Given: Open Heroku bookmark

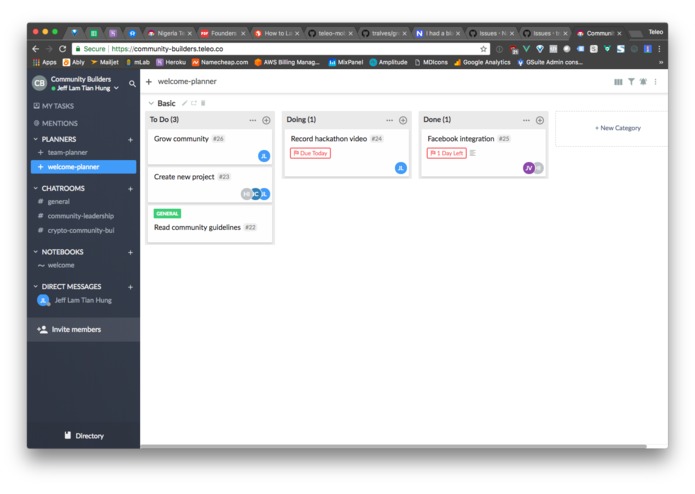Looking at the screenshot, I should 171,62.
